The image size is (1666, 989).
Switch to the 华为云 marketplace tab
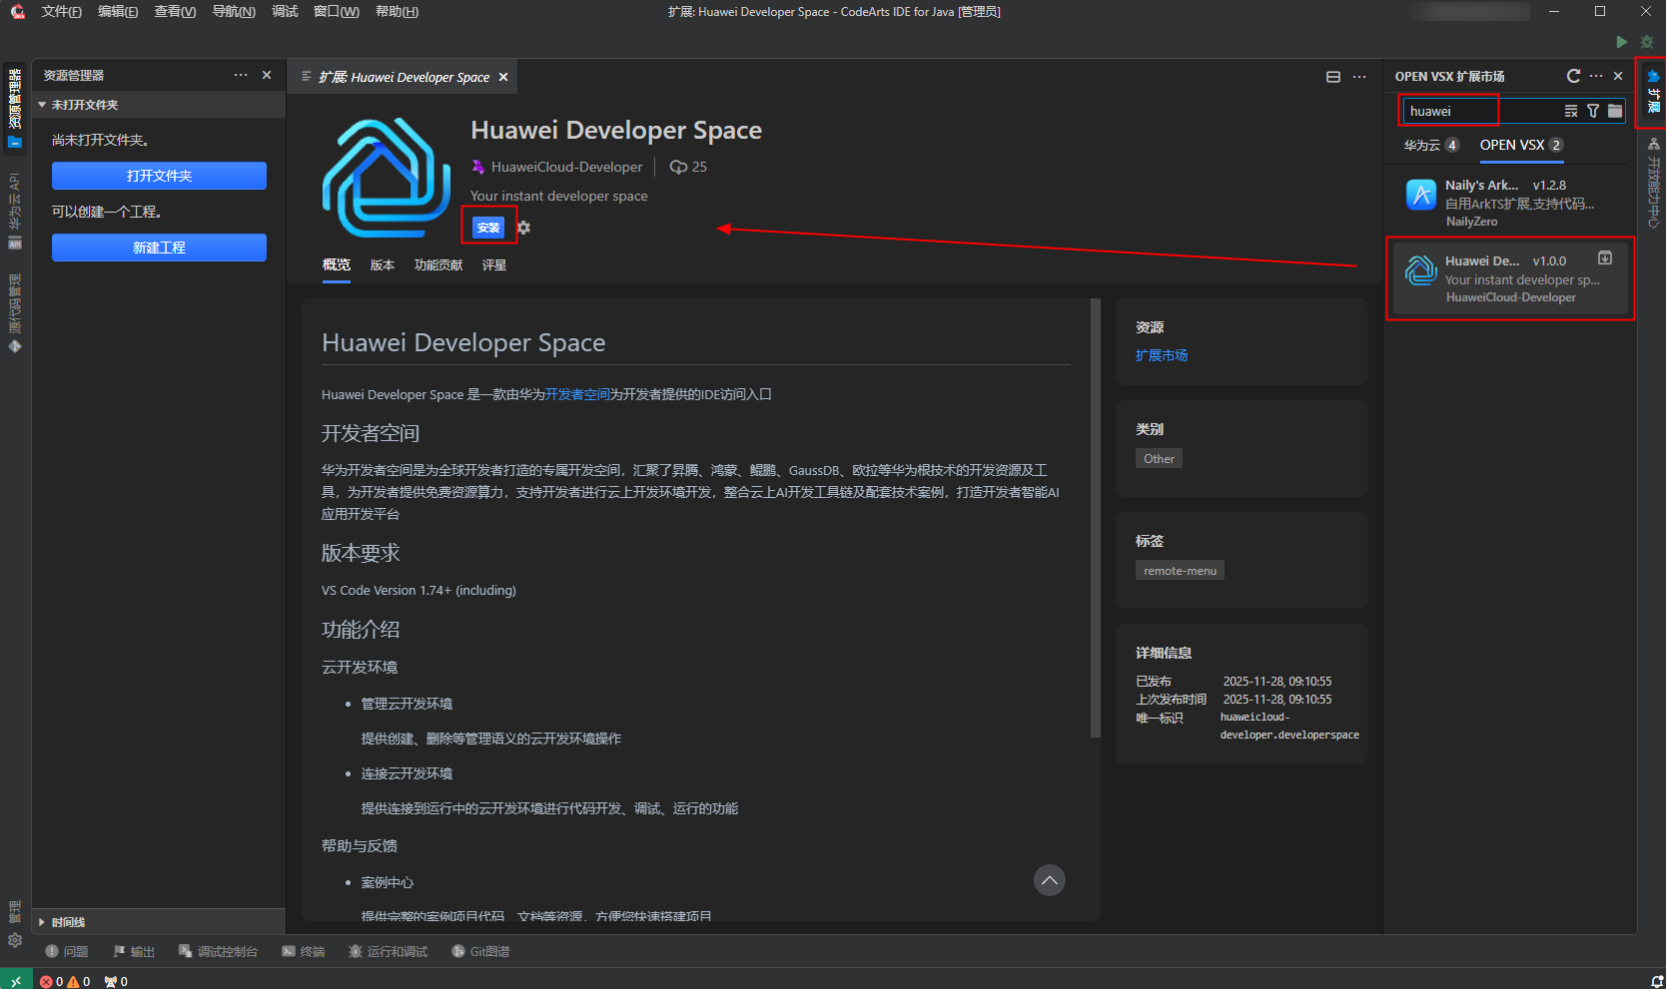coord(1431,145)
